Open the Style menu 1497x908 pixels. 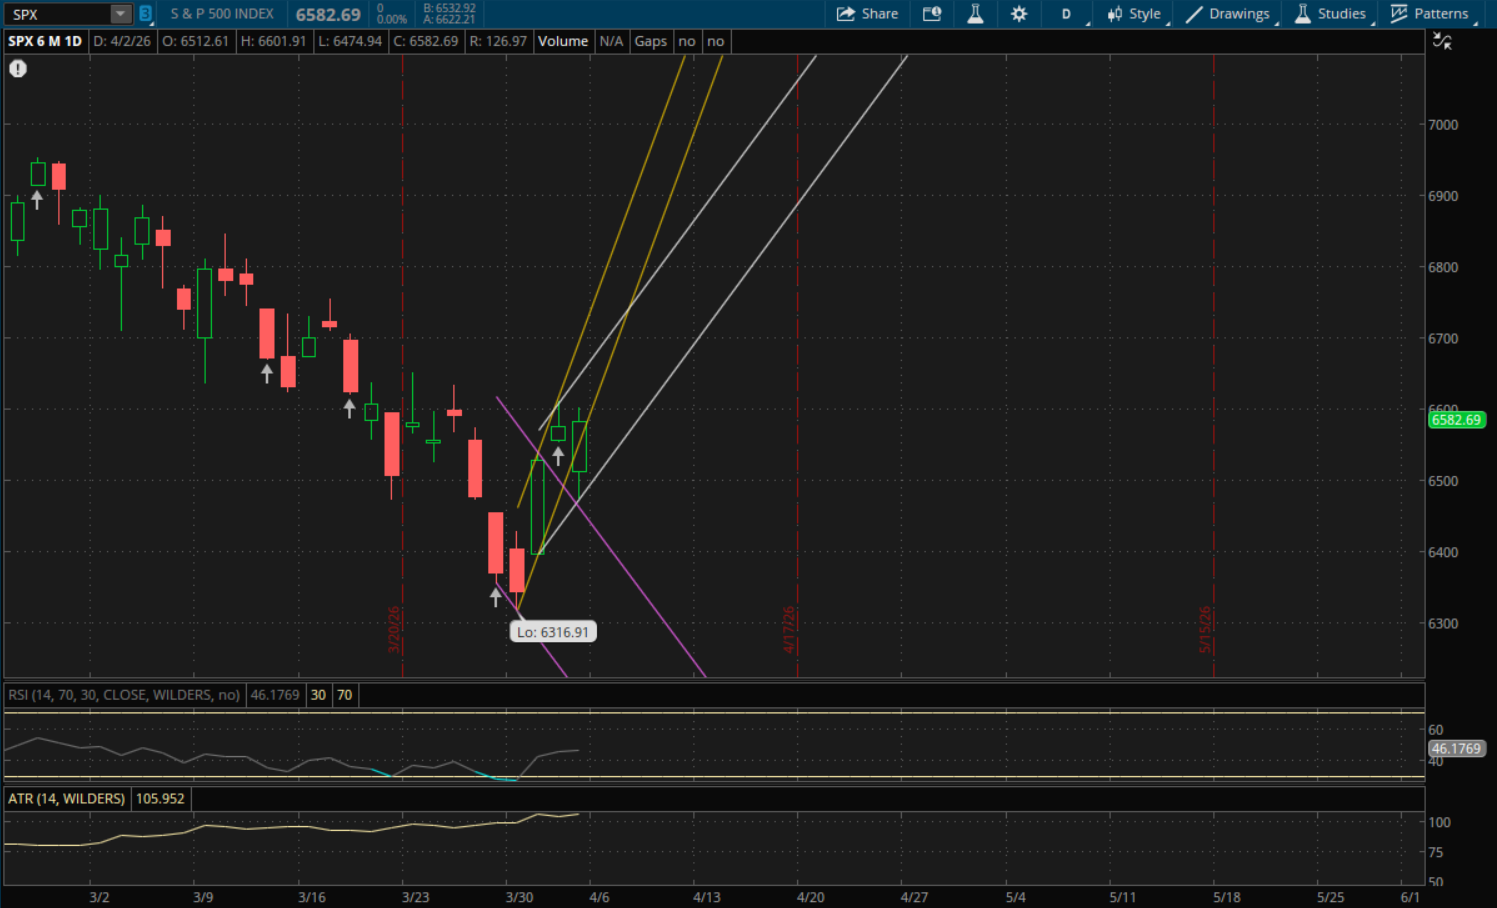pos(1134,14)
